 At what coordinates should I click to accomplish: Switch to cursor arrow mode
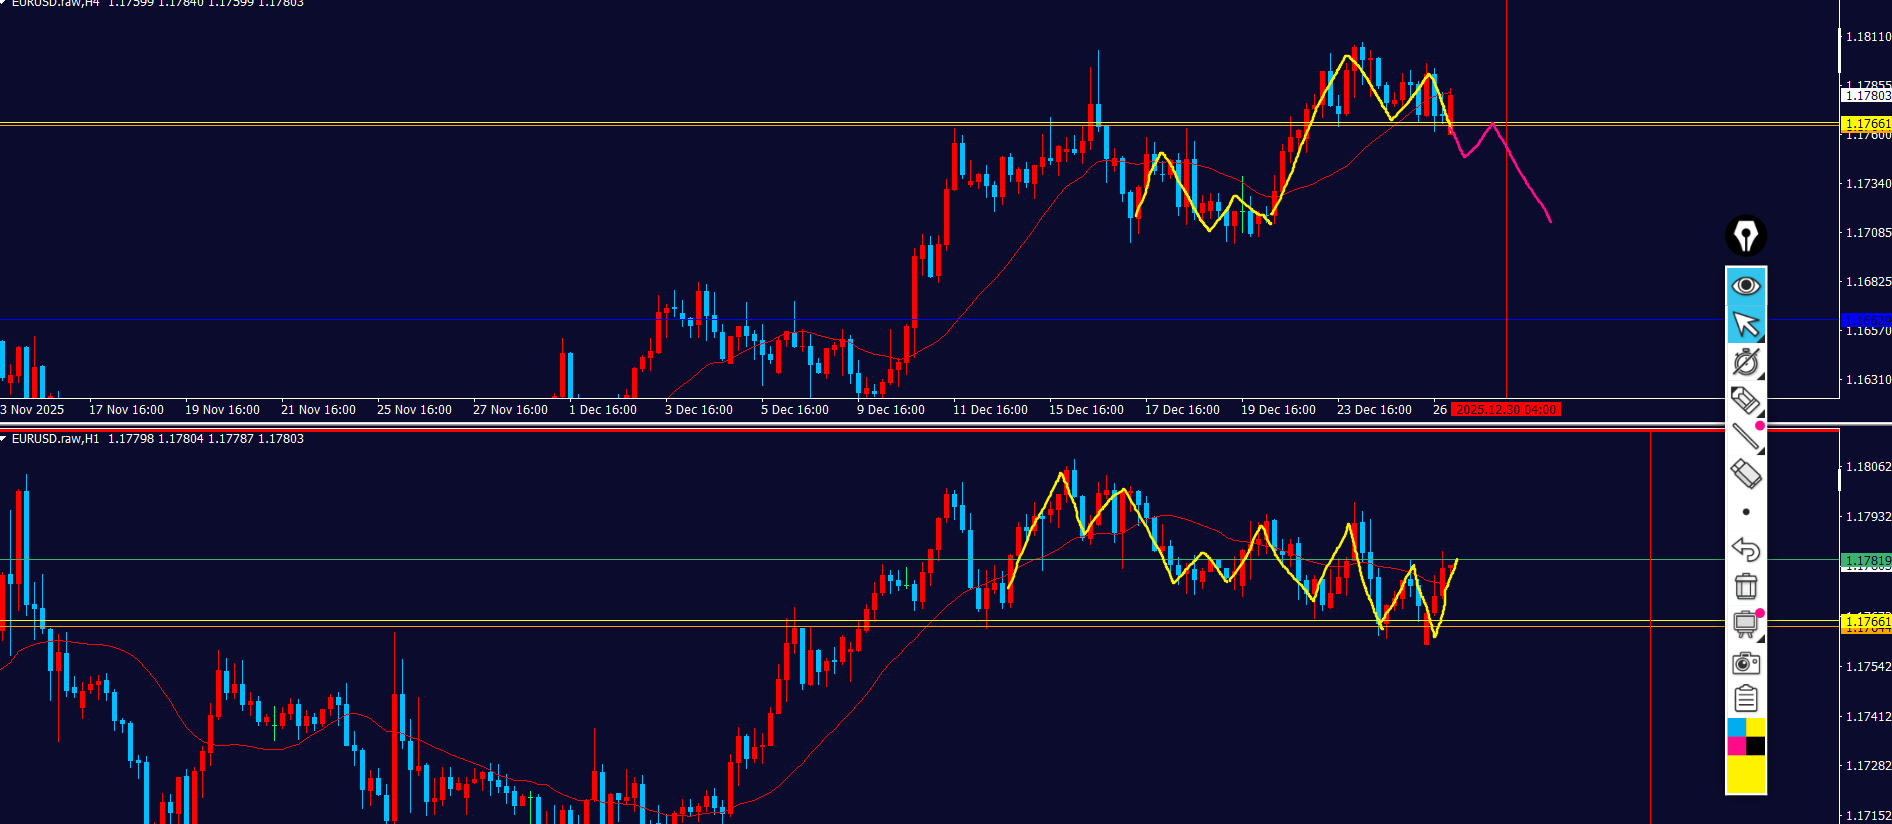click(x=1746, y=324)
